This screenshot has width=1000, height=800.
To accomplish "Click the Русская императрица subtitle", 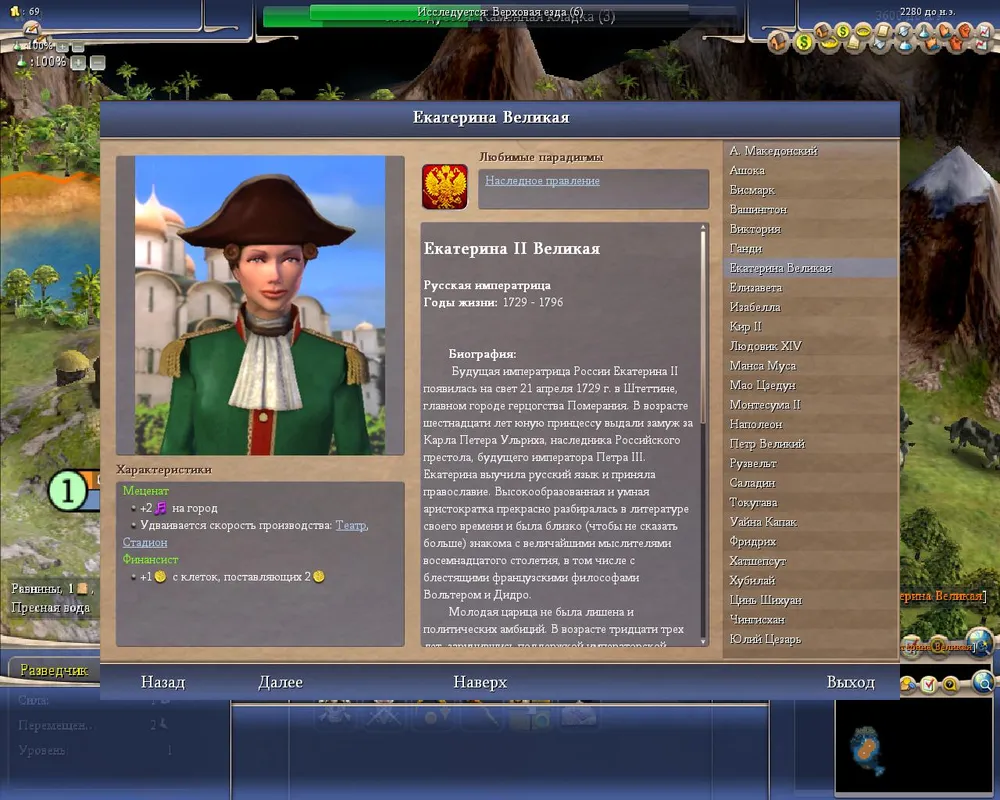I will (x=487, y=285).
